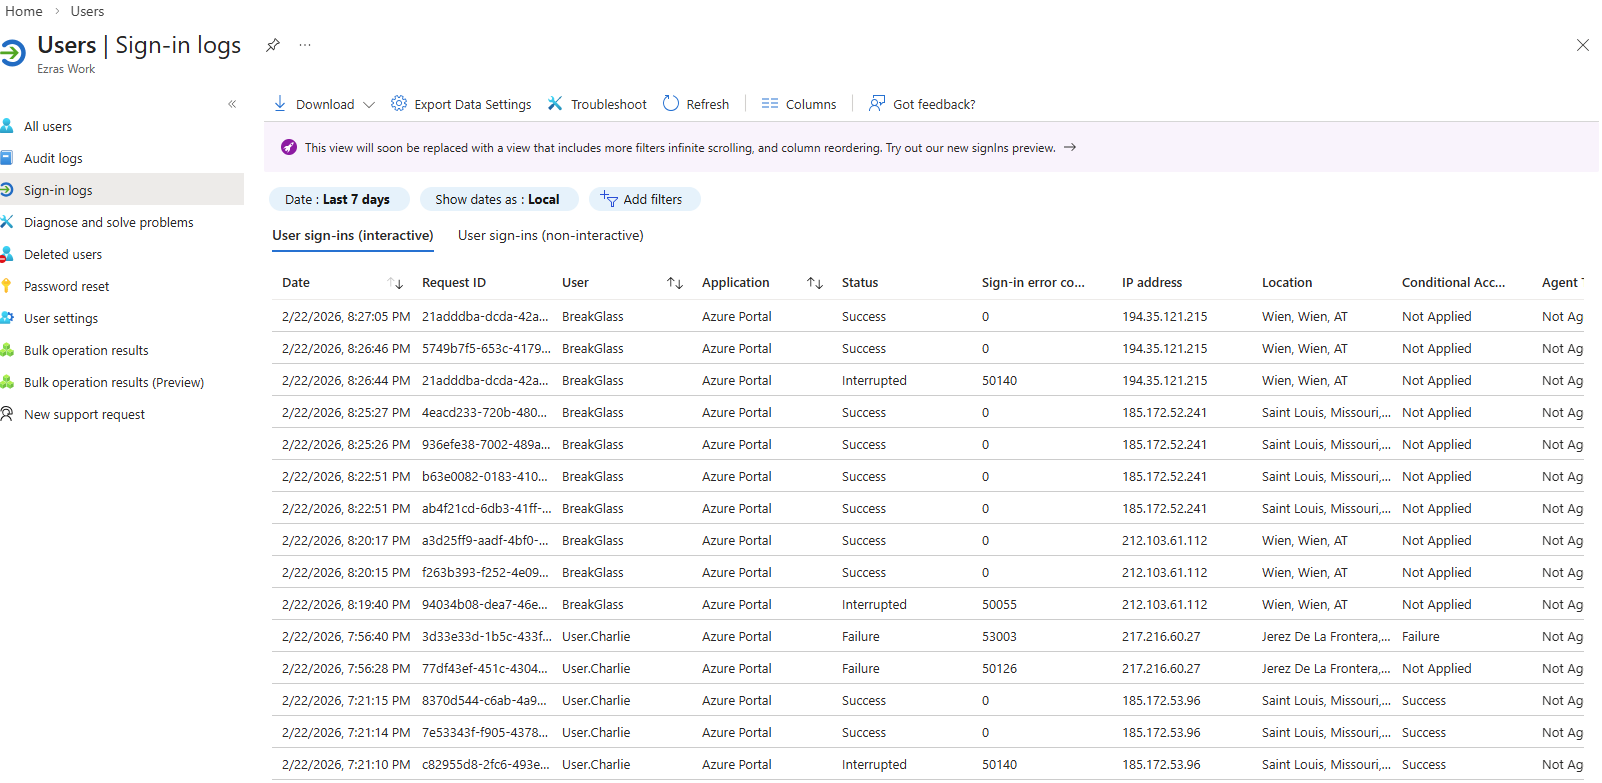Viewport: 1602px width, 783px height.
Task: Switch to User sign-ins (non-interactive) tab
Action: [x=551, y=236]
